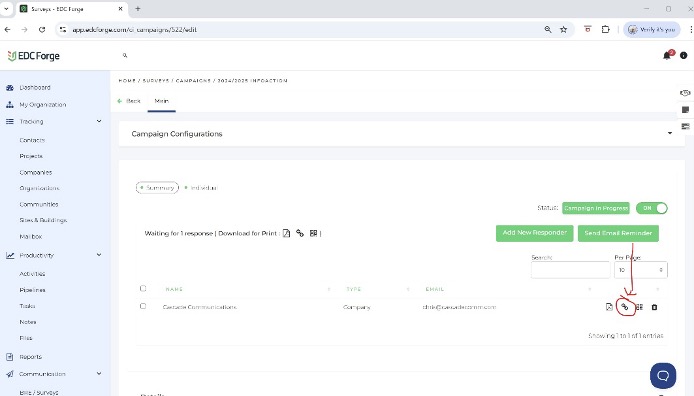Open the chat support bubble
Image resolution: width=694 pixels, height=396 pixels.
(663, 376)
